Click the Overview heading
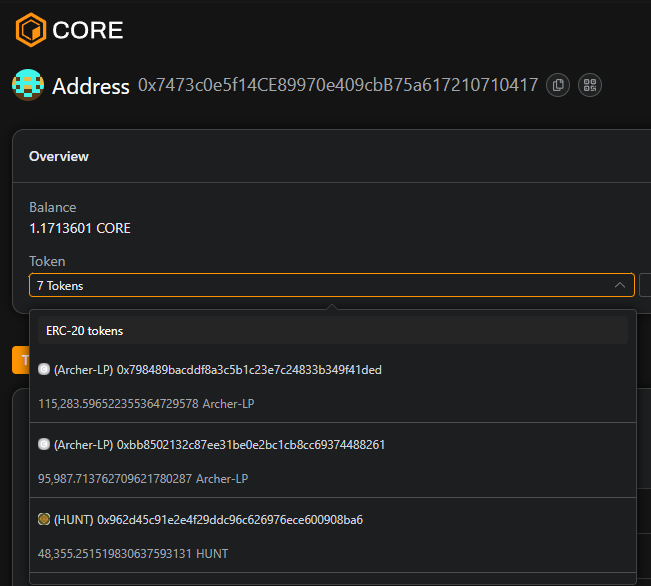This screenshot has height=586, width=651. point(59,157)
